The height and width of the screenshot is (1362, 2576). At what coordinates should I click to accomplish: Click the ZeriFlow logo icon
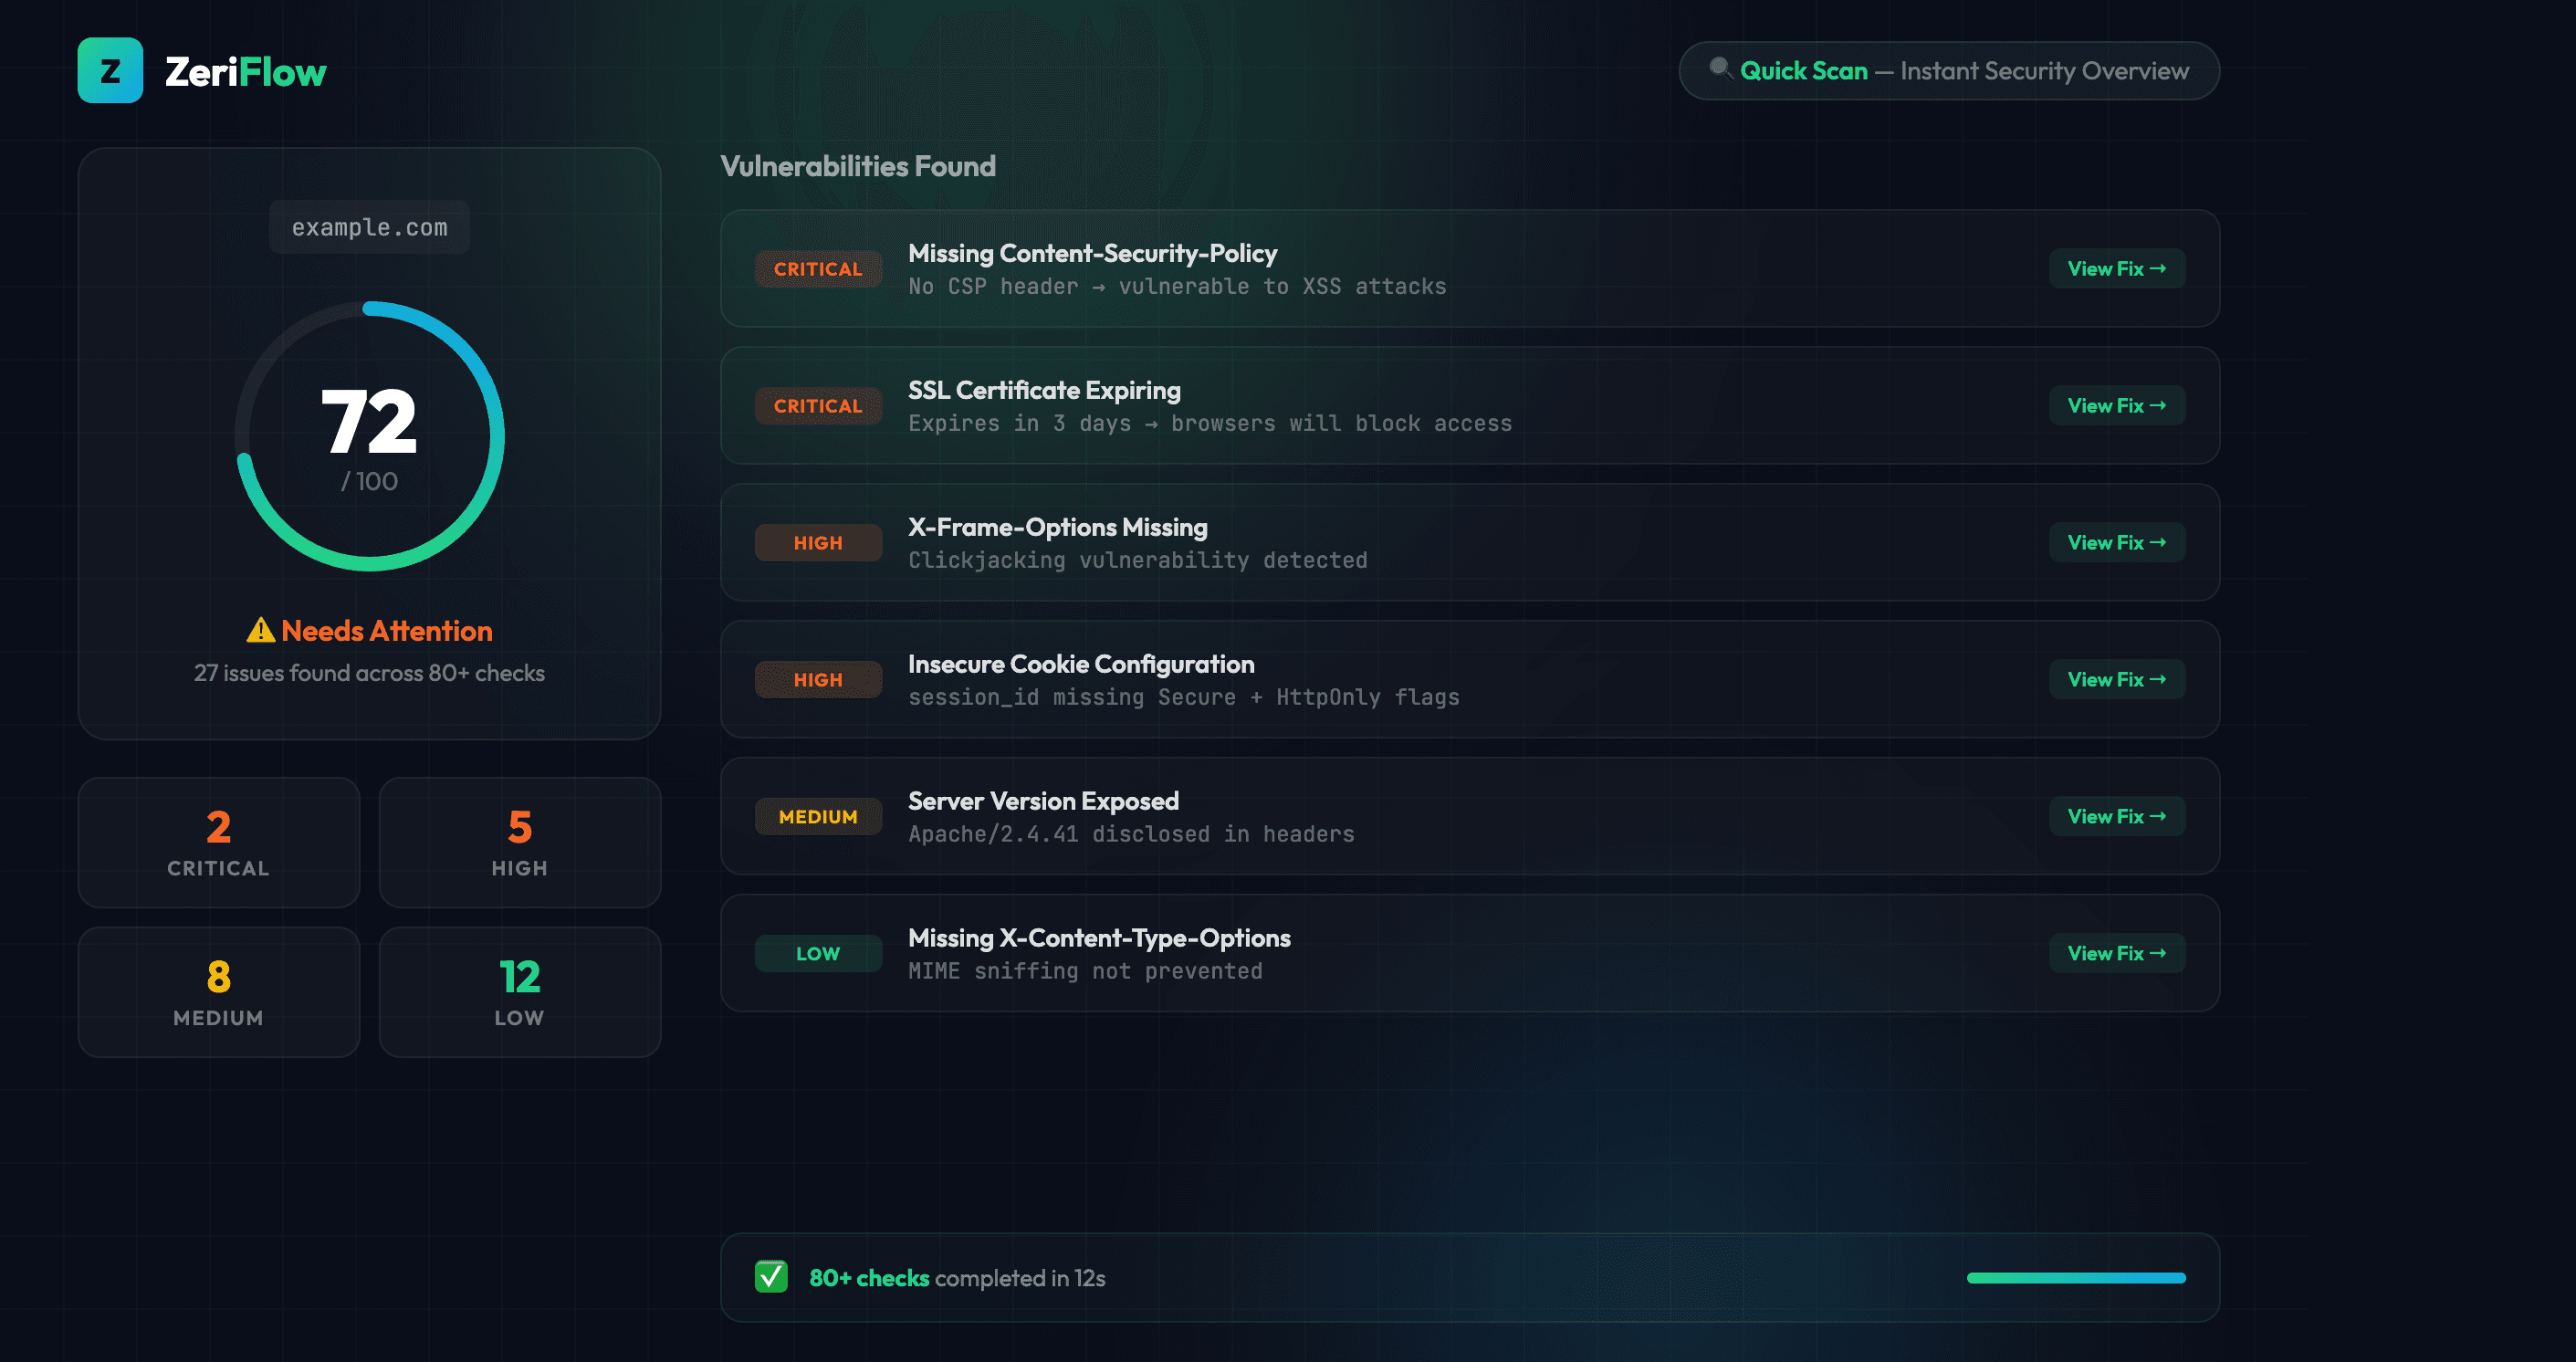[x=110, y=70]
